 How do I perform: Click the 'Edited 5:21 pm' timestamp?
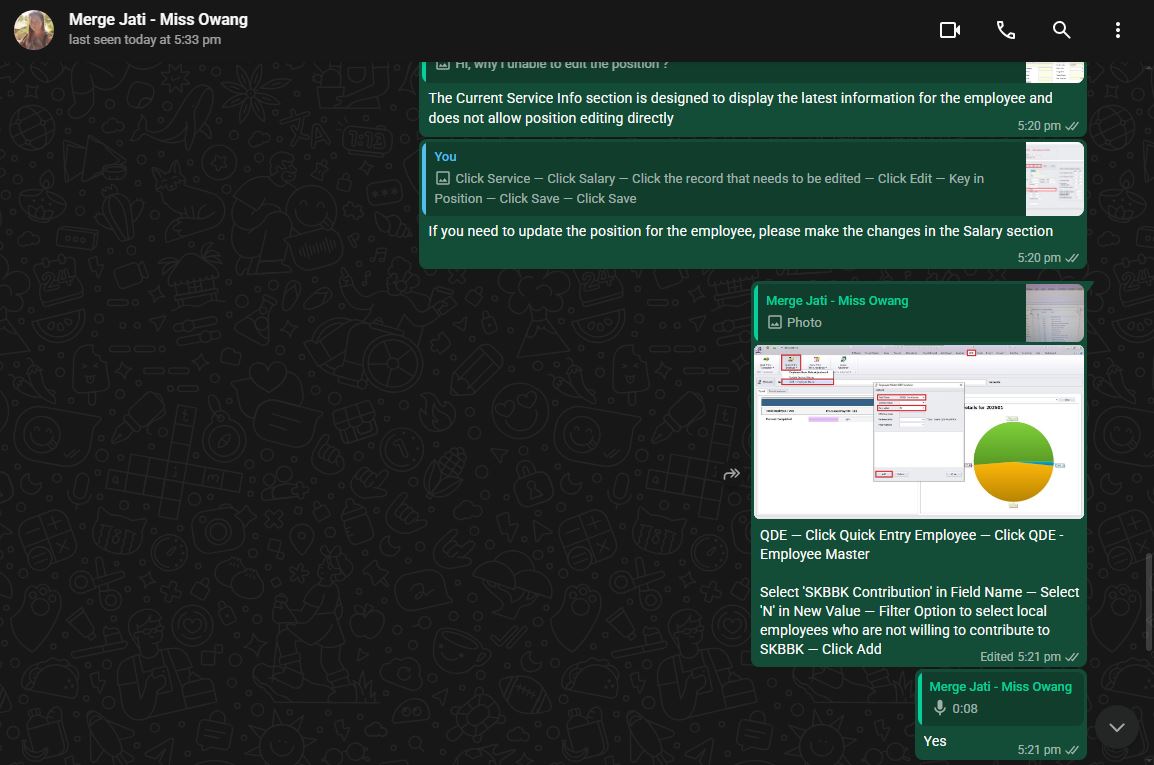click(1020, 657)
